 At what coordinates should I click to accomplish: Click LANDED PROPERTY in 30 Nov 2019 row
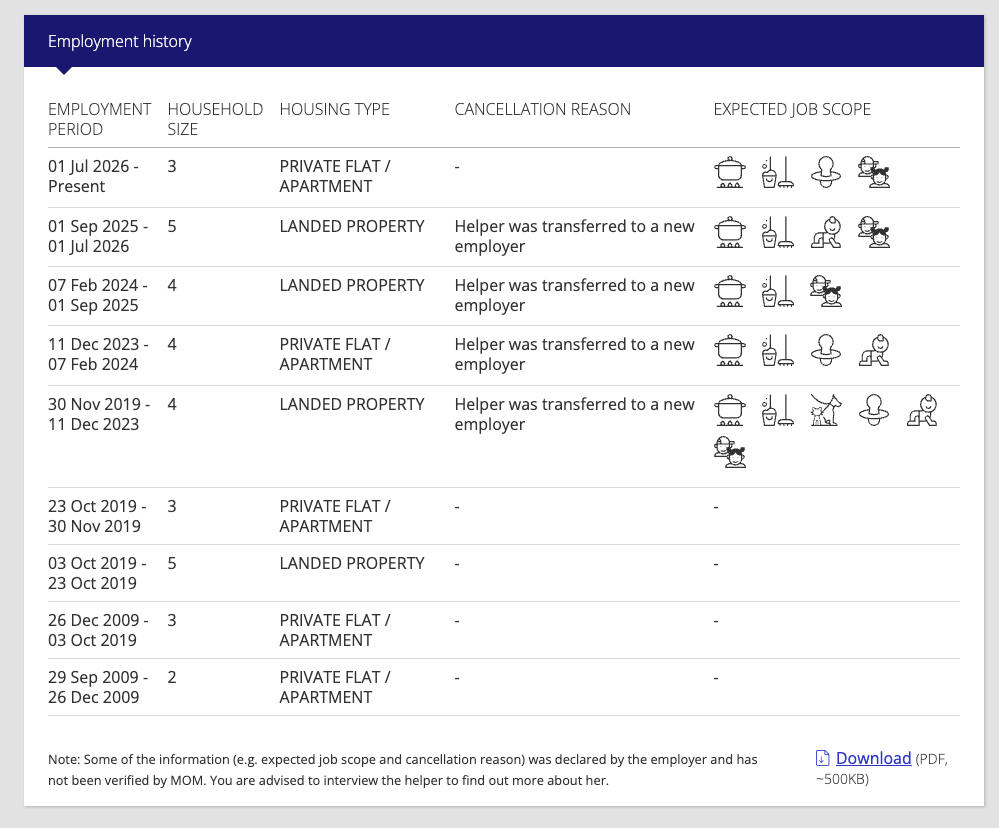click(x=352, y=404)
